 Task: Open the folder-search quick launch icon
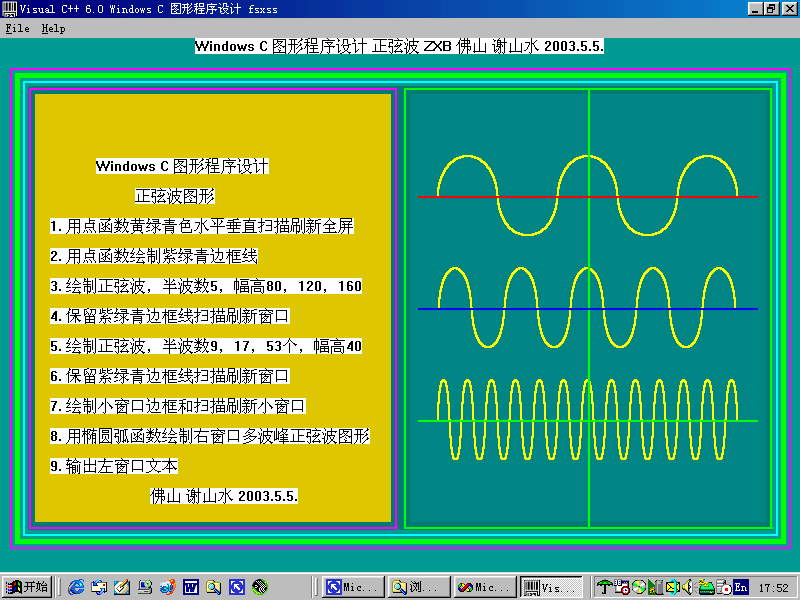tap(214, 587)
